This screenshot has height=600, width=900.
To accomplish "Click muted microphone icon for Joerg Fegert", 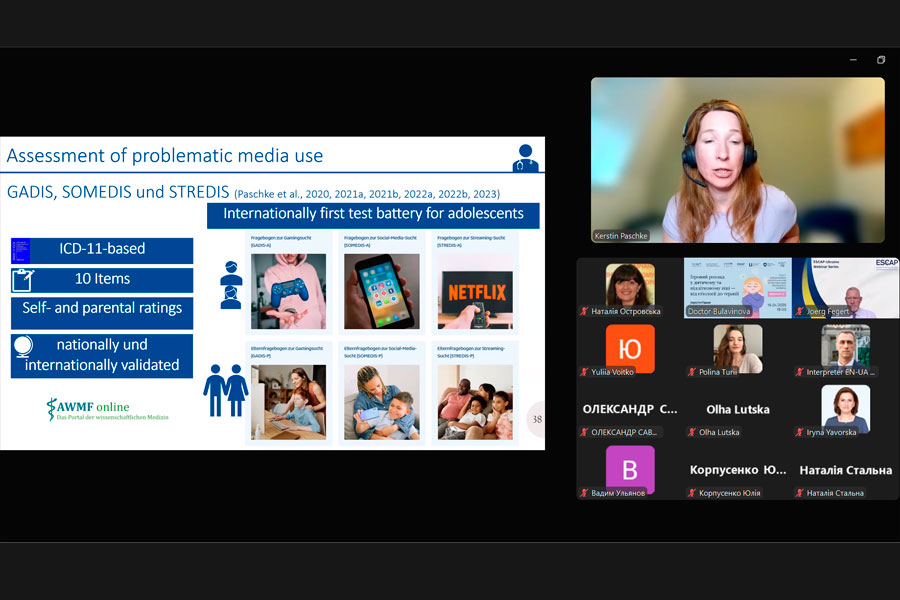I will coord(800,312).
